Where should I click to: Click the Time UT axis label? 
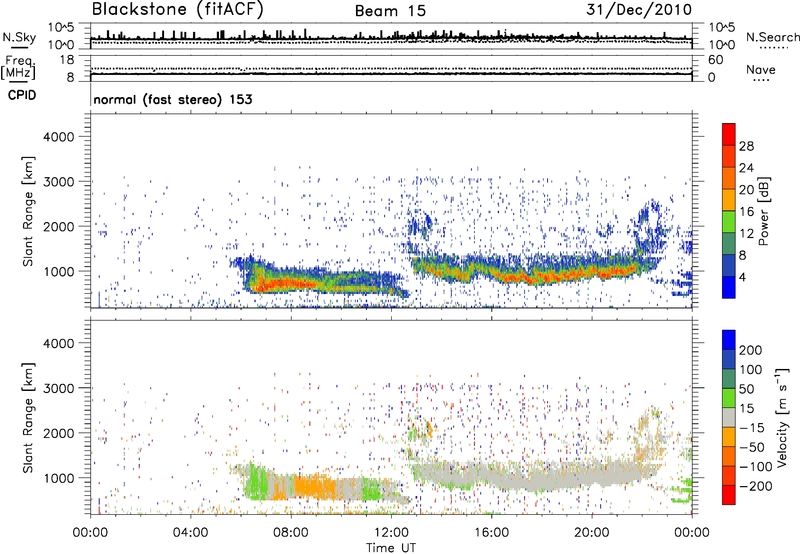tap(391, 548)
